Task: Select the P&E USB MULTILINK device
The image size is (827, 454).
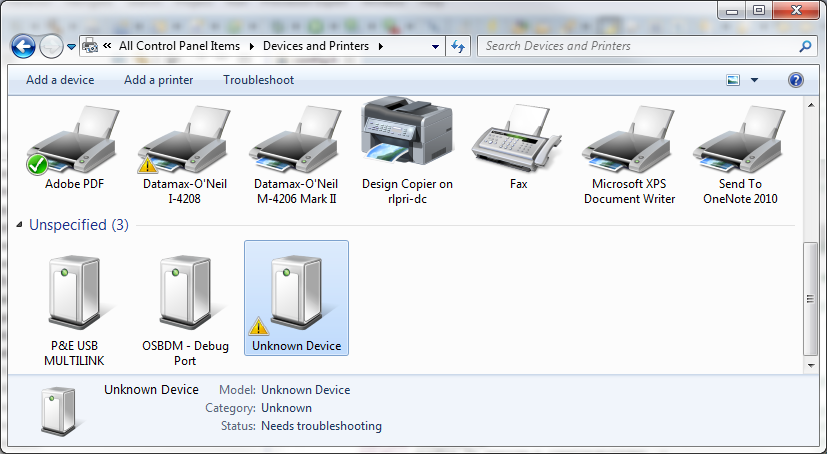Action: (x=74, y=293)
